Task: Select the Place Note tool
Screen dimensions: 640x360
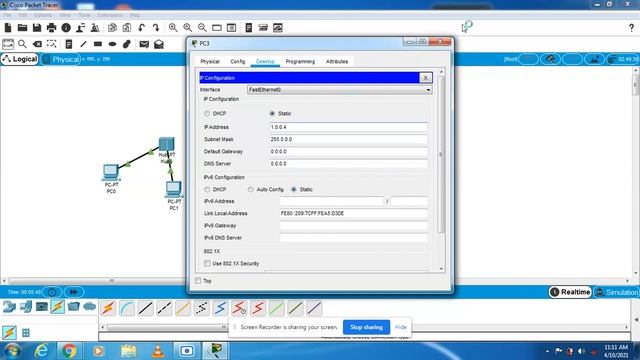Action: click(69, 44)
